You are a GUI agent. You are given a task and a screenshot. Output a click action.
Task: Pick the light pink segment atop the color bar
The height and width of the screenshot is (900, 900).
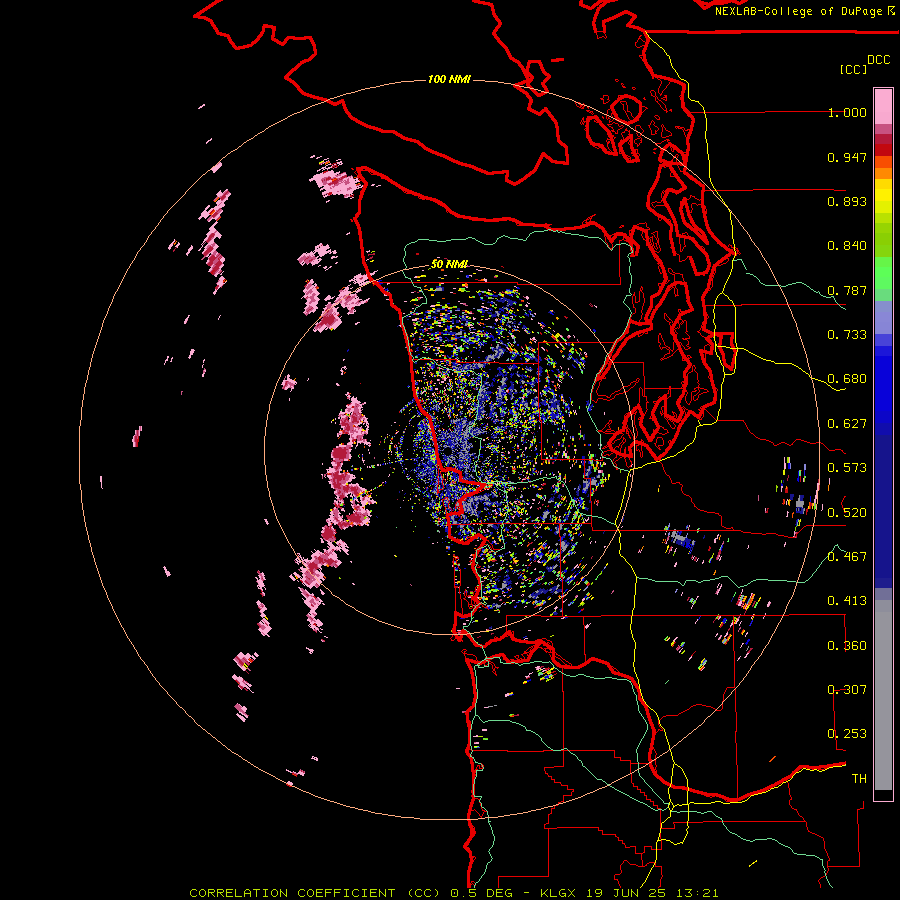[x=883, y=106]
